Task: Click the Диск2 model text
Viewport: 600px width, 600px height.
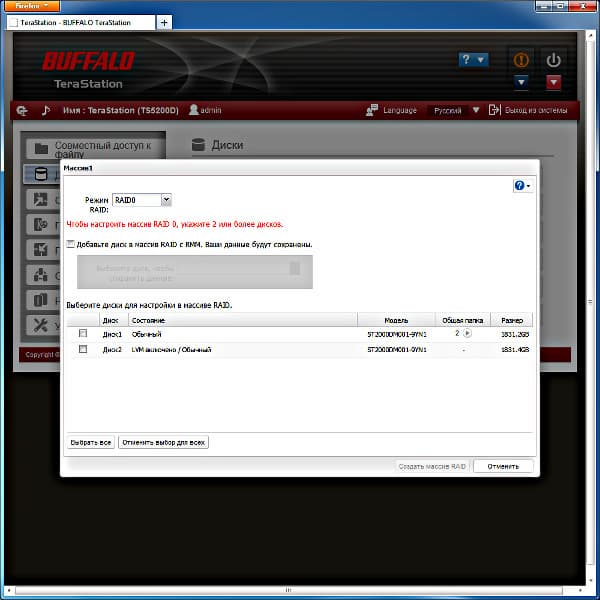Action: click(397, 349)
